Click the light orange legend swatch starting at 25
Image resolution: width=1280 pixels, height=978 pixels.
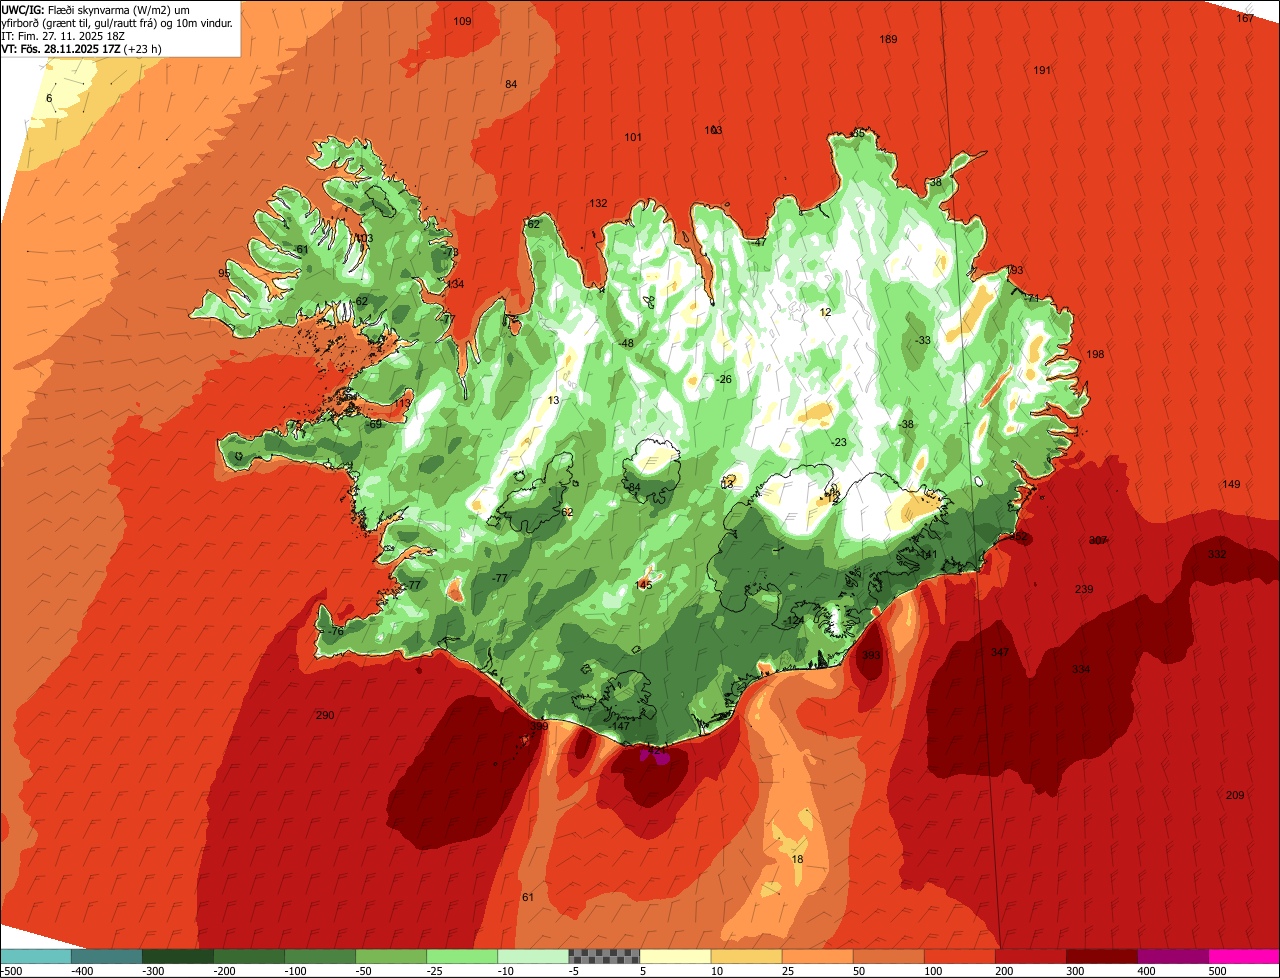(x=817, y=956)
